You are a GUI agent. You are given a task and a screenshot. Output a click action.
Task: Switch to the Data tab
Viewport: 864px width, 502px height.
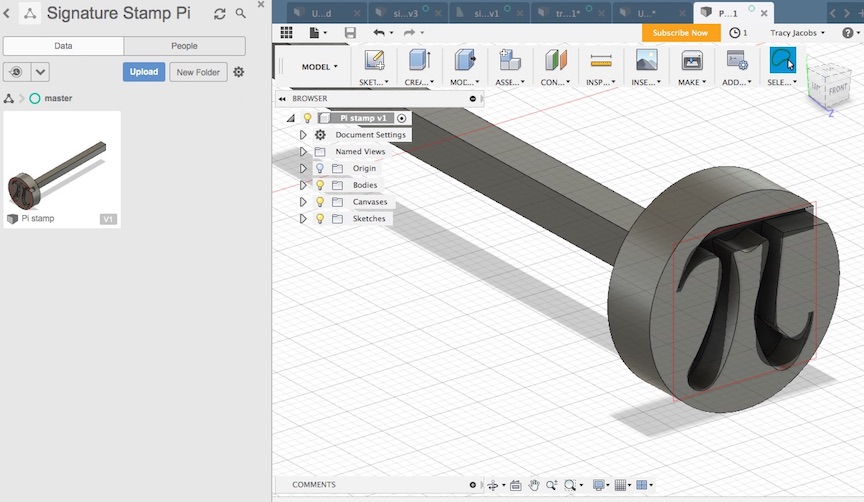pyautogui.click(x=63, y=46)
